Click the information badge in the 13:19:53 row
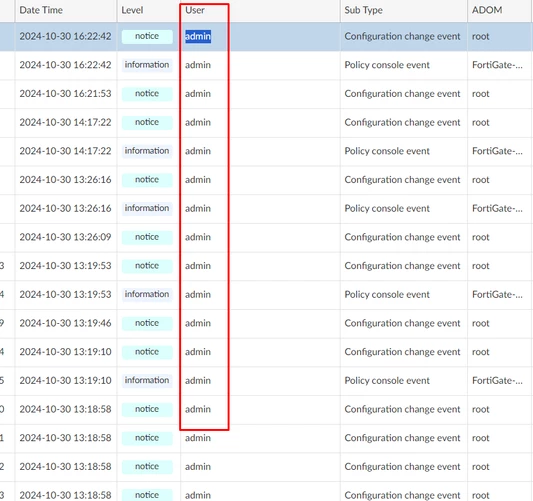Image resolution: width=533 pixels, height=501 pixels. pos(147,294)
